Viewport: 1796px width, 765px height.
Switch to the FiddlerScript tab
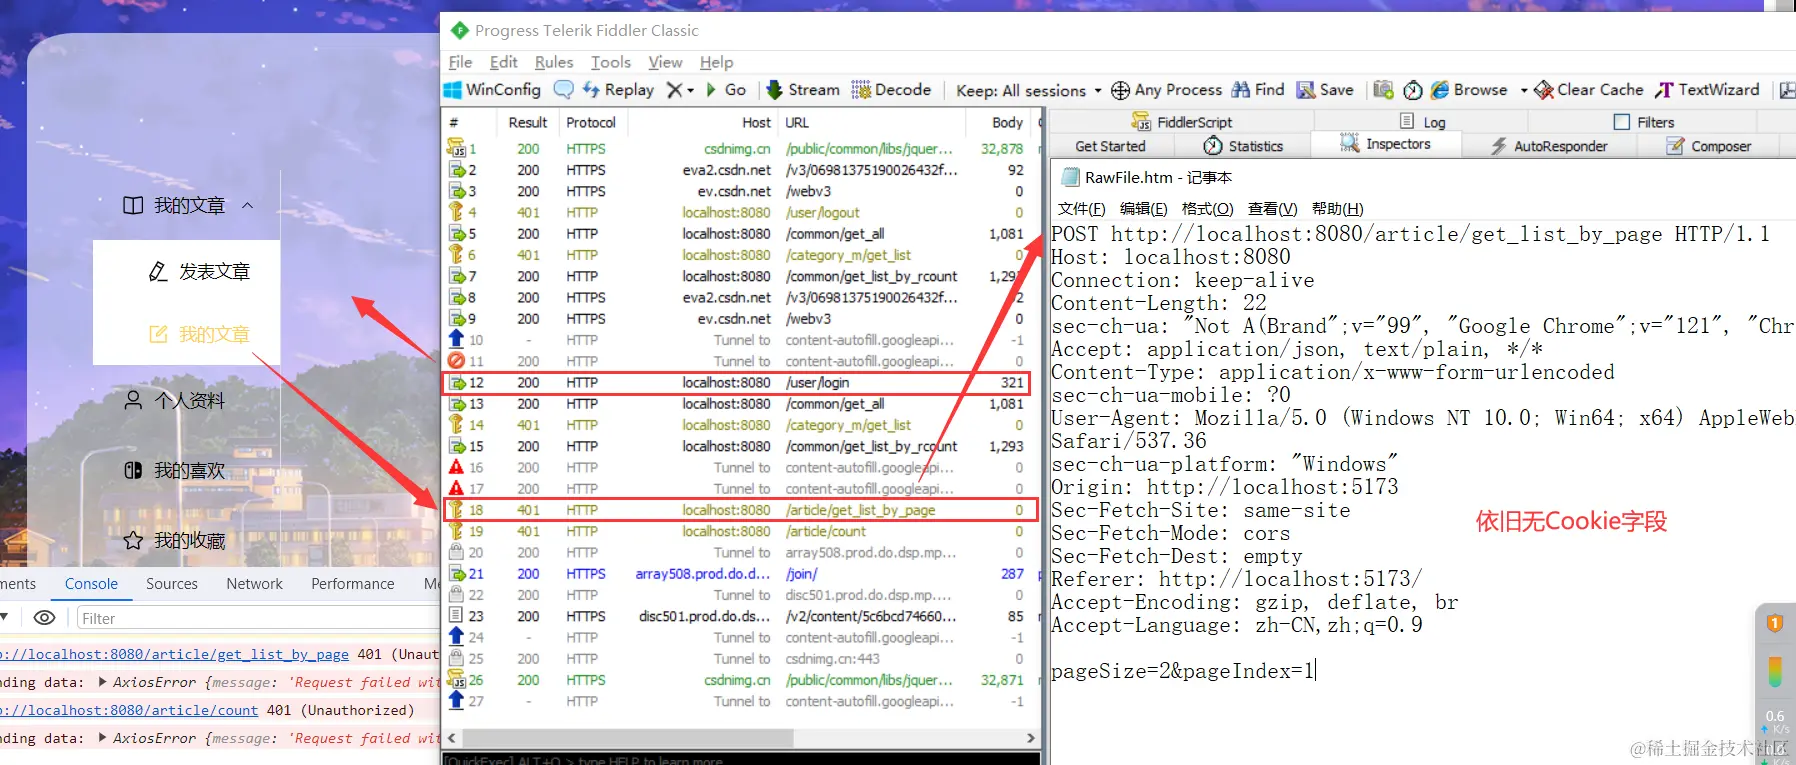[x=1181, y=122]
